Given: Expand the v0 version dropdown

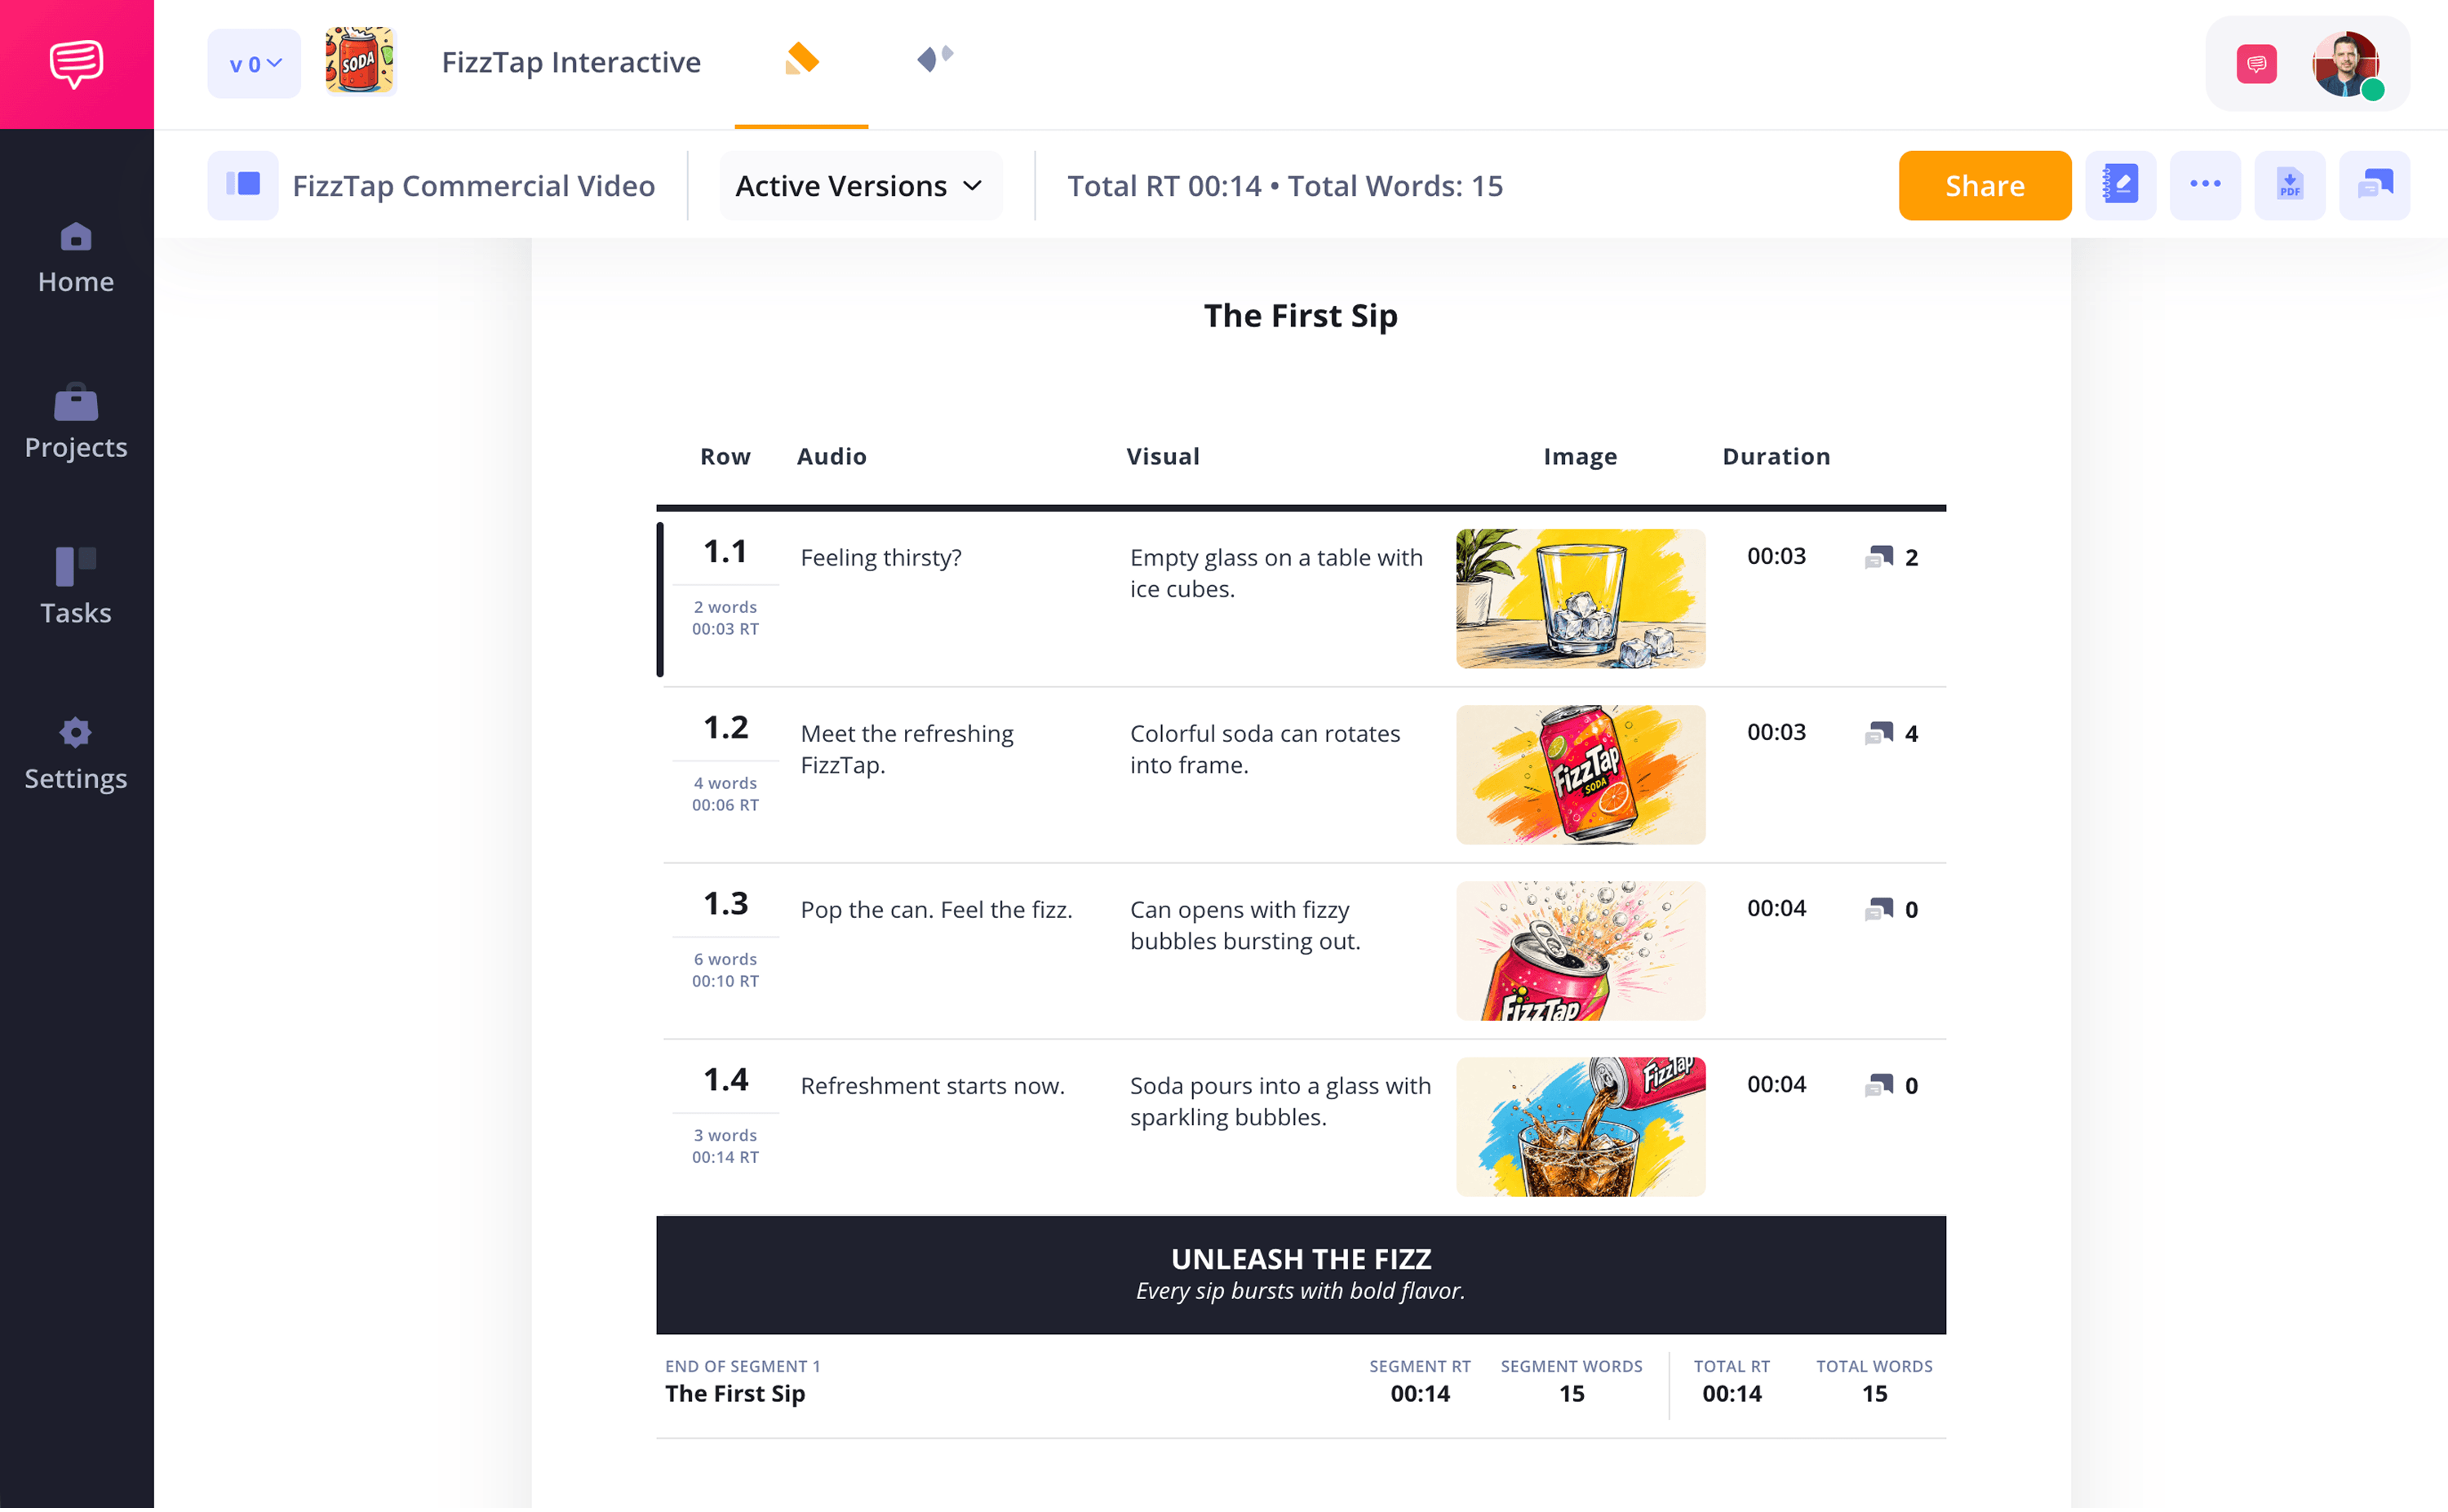Looking at the screenshot, I should click(254, 64).
